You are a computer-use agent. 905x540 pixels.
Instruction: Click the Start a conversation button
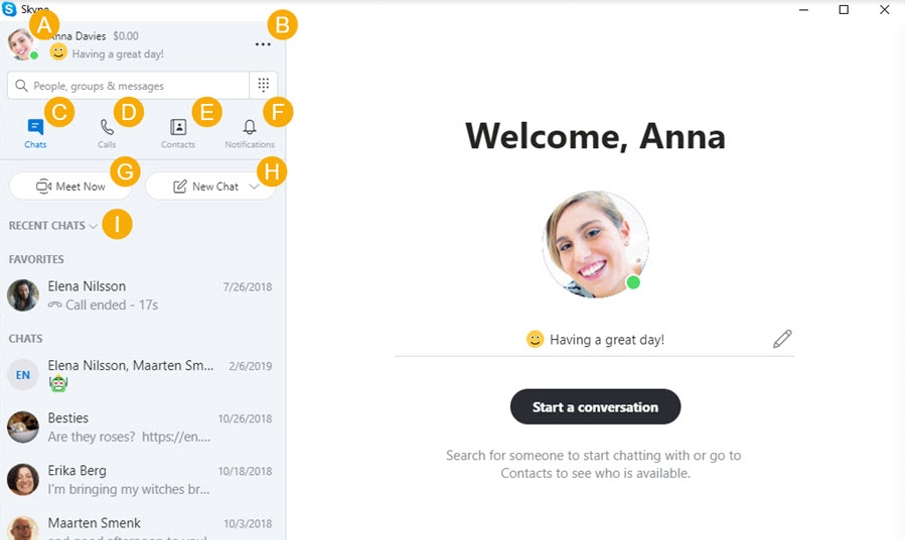(595, 407)
